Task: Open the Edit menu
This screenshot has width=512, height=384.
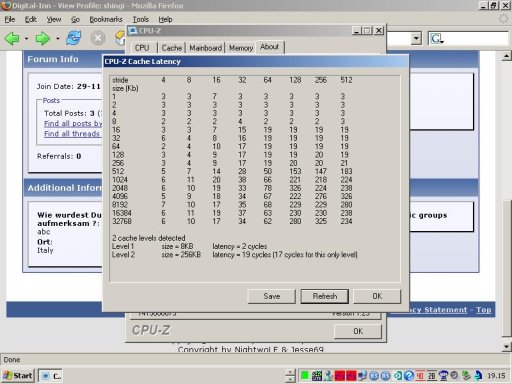Action: (x=31, y=19)
